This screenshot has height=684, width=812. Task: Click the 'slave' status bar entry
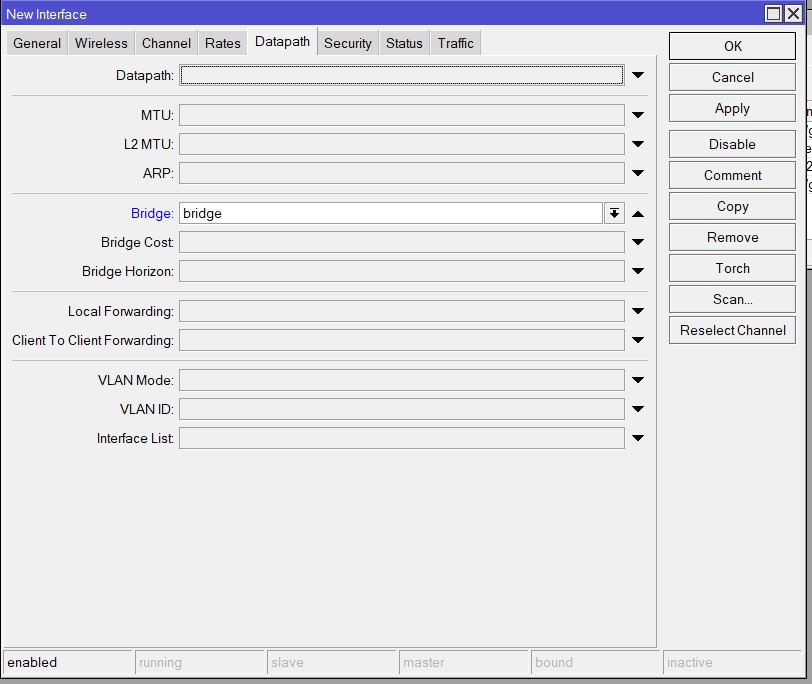tap(331, 662)
